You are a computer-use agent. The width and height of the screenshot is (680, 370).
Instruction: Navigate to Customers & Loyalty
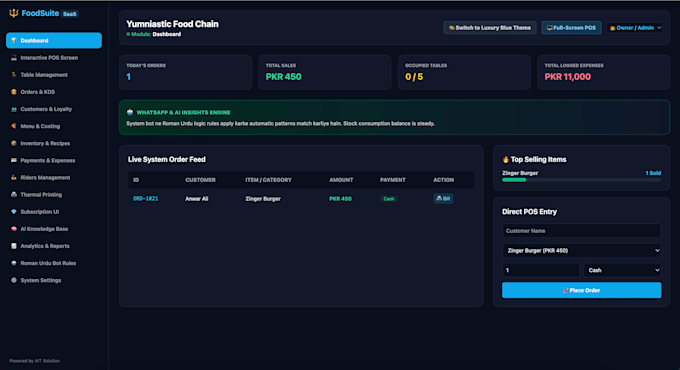[54, 109]
